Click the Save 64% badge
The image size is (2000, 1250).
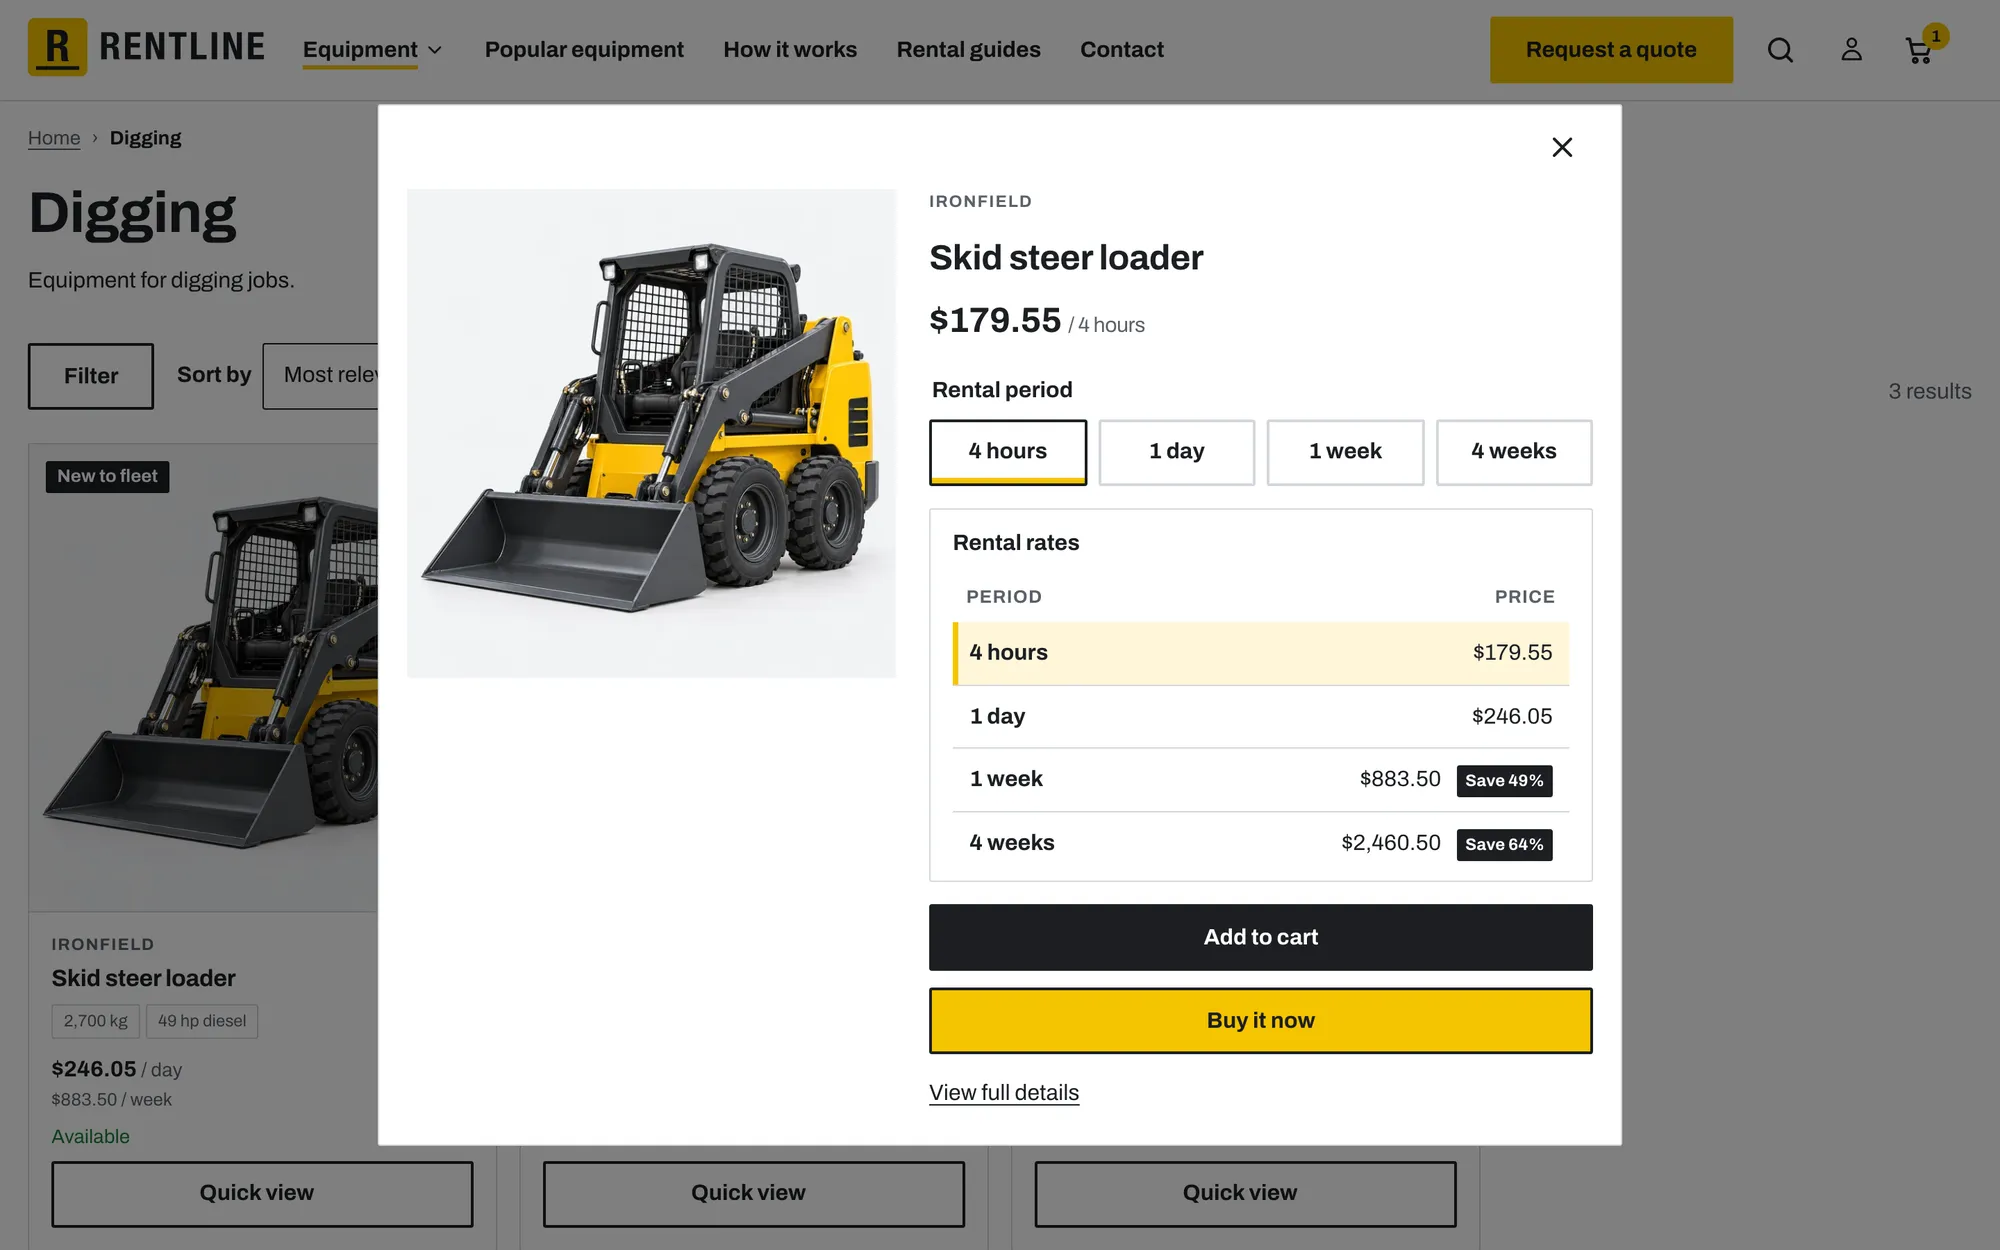(x=1504, y=845)
